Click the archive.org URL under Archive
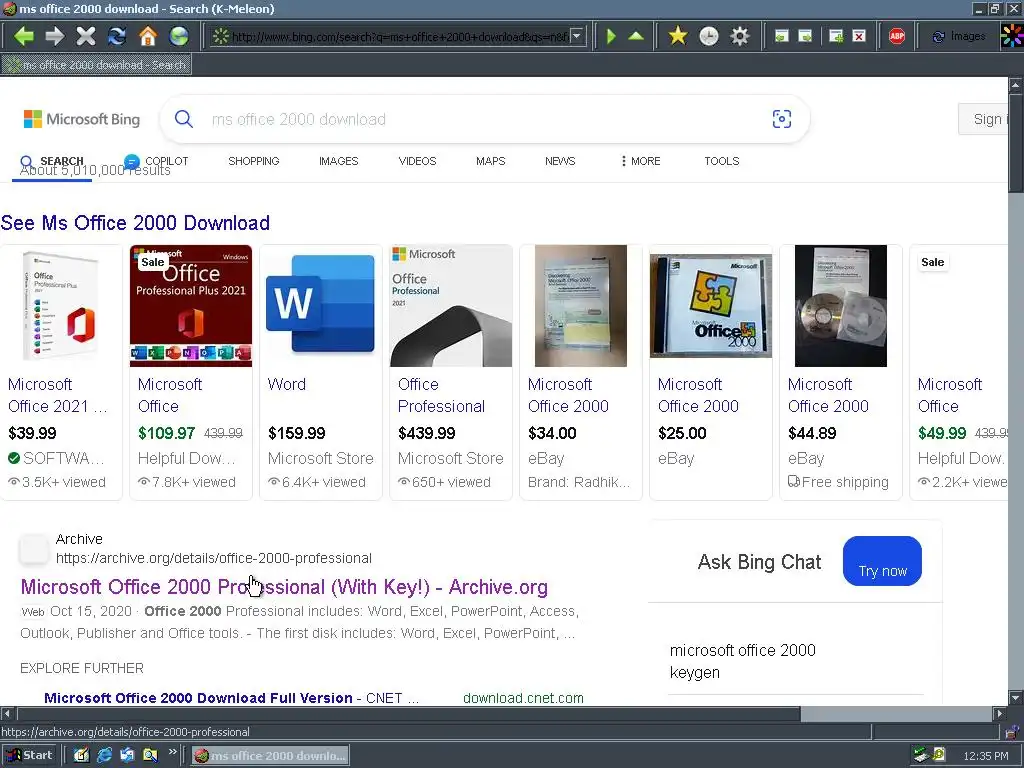The image size is (1024, 768). [214, 558]
